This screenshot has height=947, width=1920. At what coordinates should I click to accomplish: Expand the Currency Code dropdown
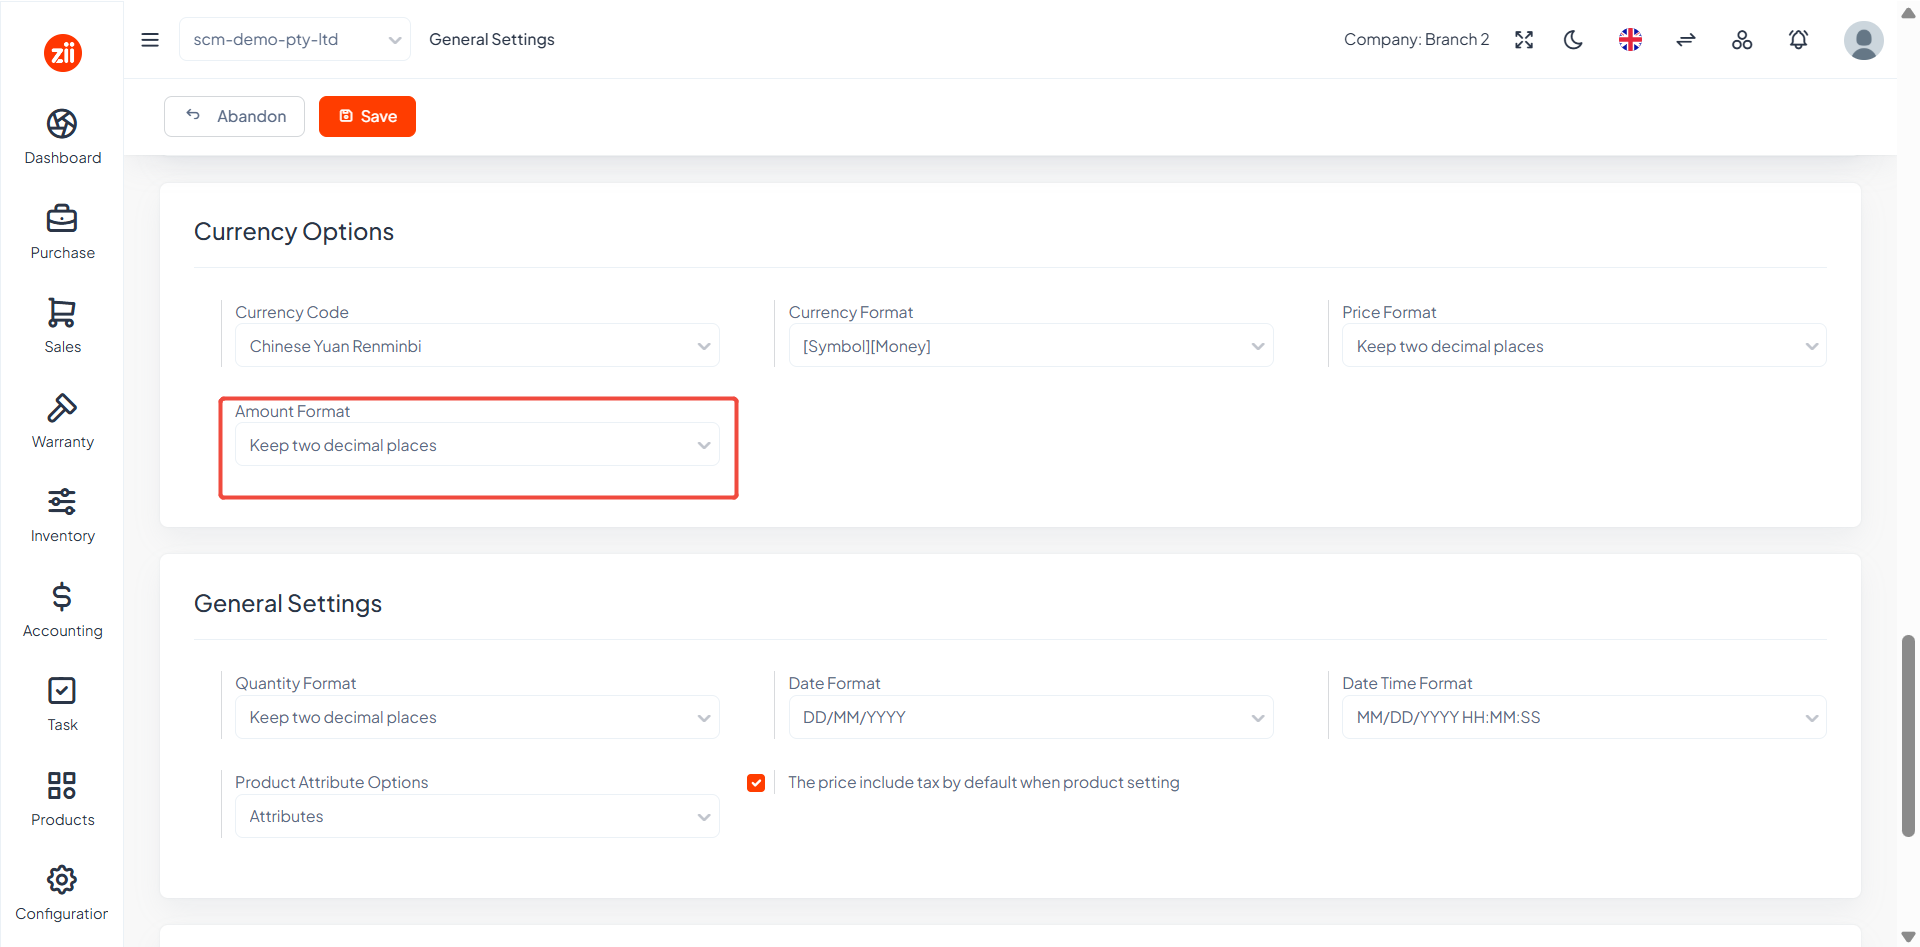point(477,346)
